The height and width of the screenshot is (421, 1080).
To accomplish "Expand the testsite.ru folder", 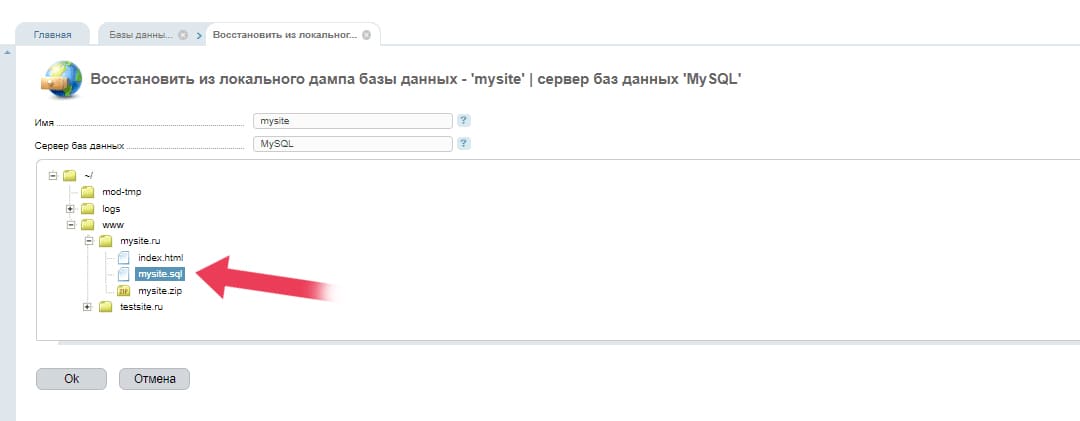I will point(87,307).
